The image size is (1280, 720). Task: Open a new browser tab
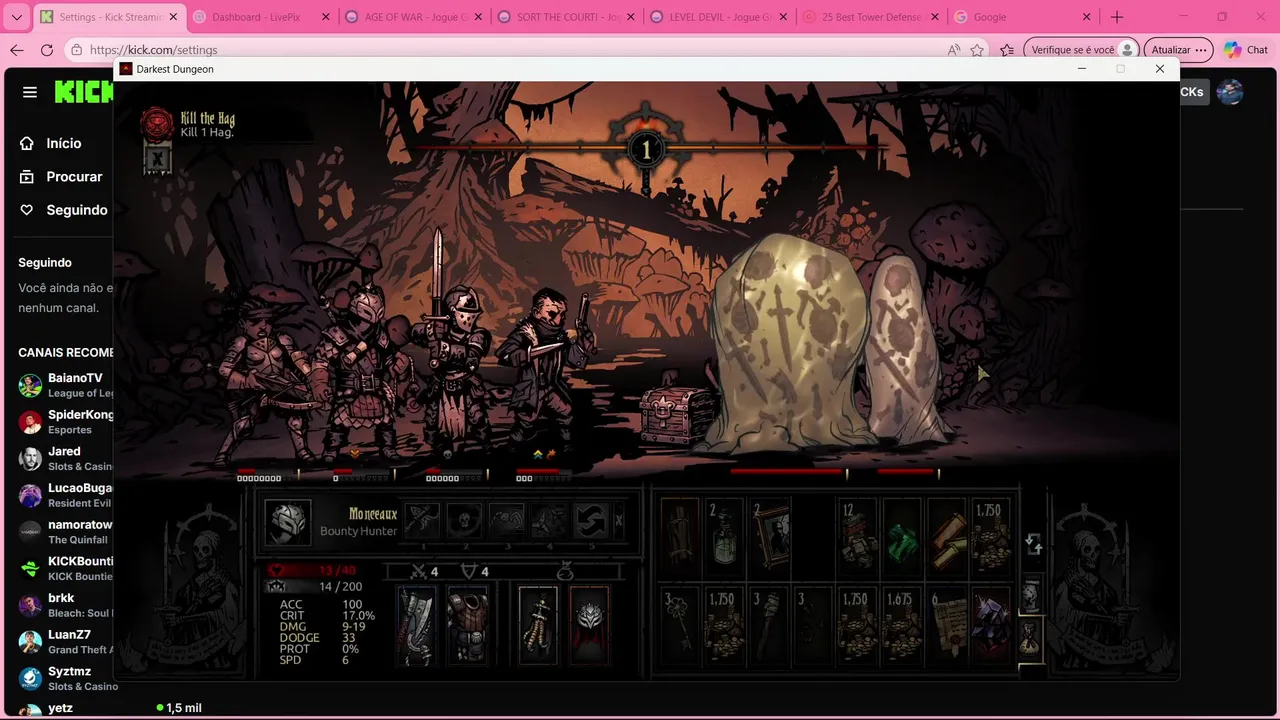pos(1117,17)
